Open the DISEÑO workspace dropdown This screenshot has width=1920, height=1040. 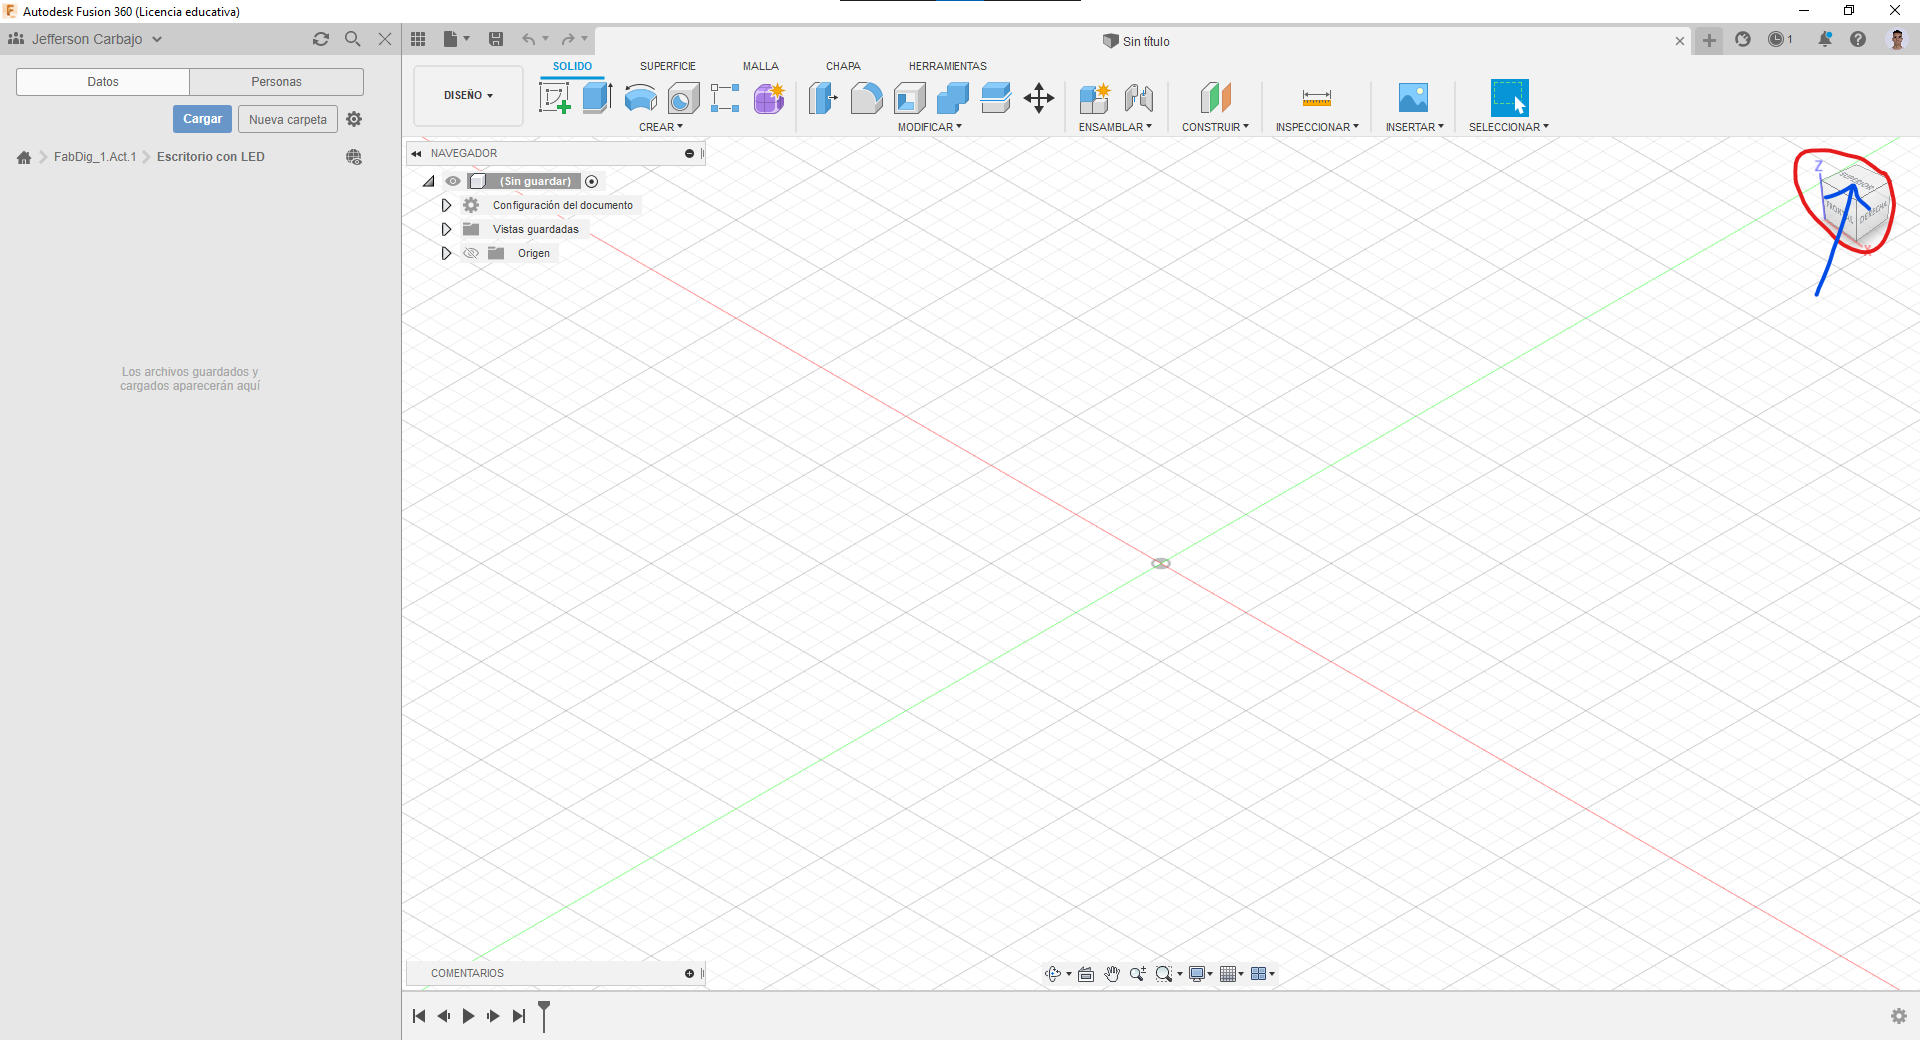(468, 96)
